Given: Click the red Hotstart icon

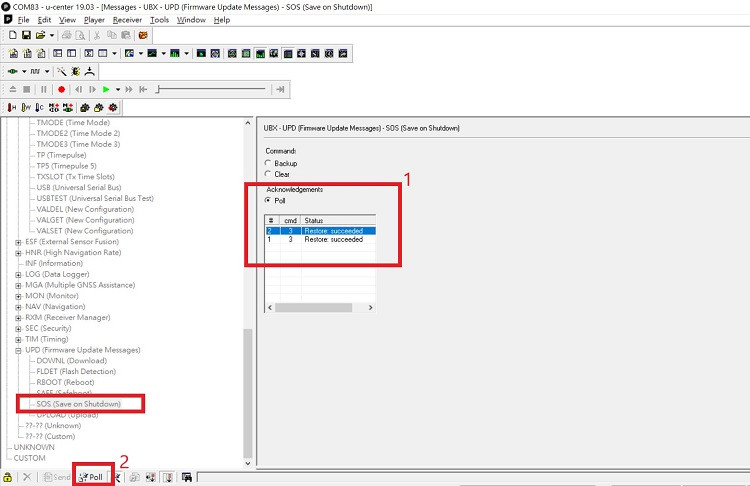Looking at the screenshot, I should pyautogui.click(x=12, y=107).
